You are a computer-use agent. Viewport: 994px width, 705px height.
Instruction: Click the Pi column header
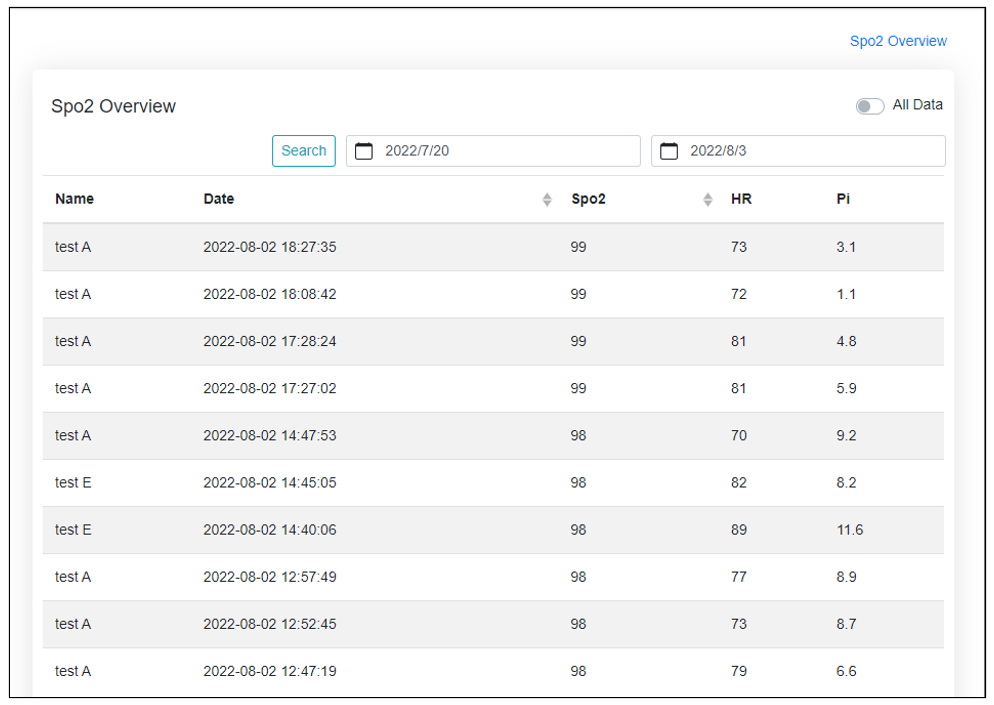tap(843, 199)
